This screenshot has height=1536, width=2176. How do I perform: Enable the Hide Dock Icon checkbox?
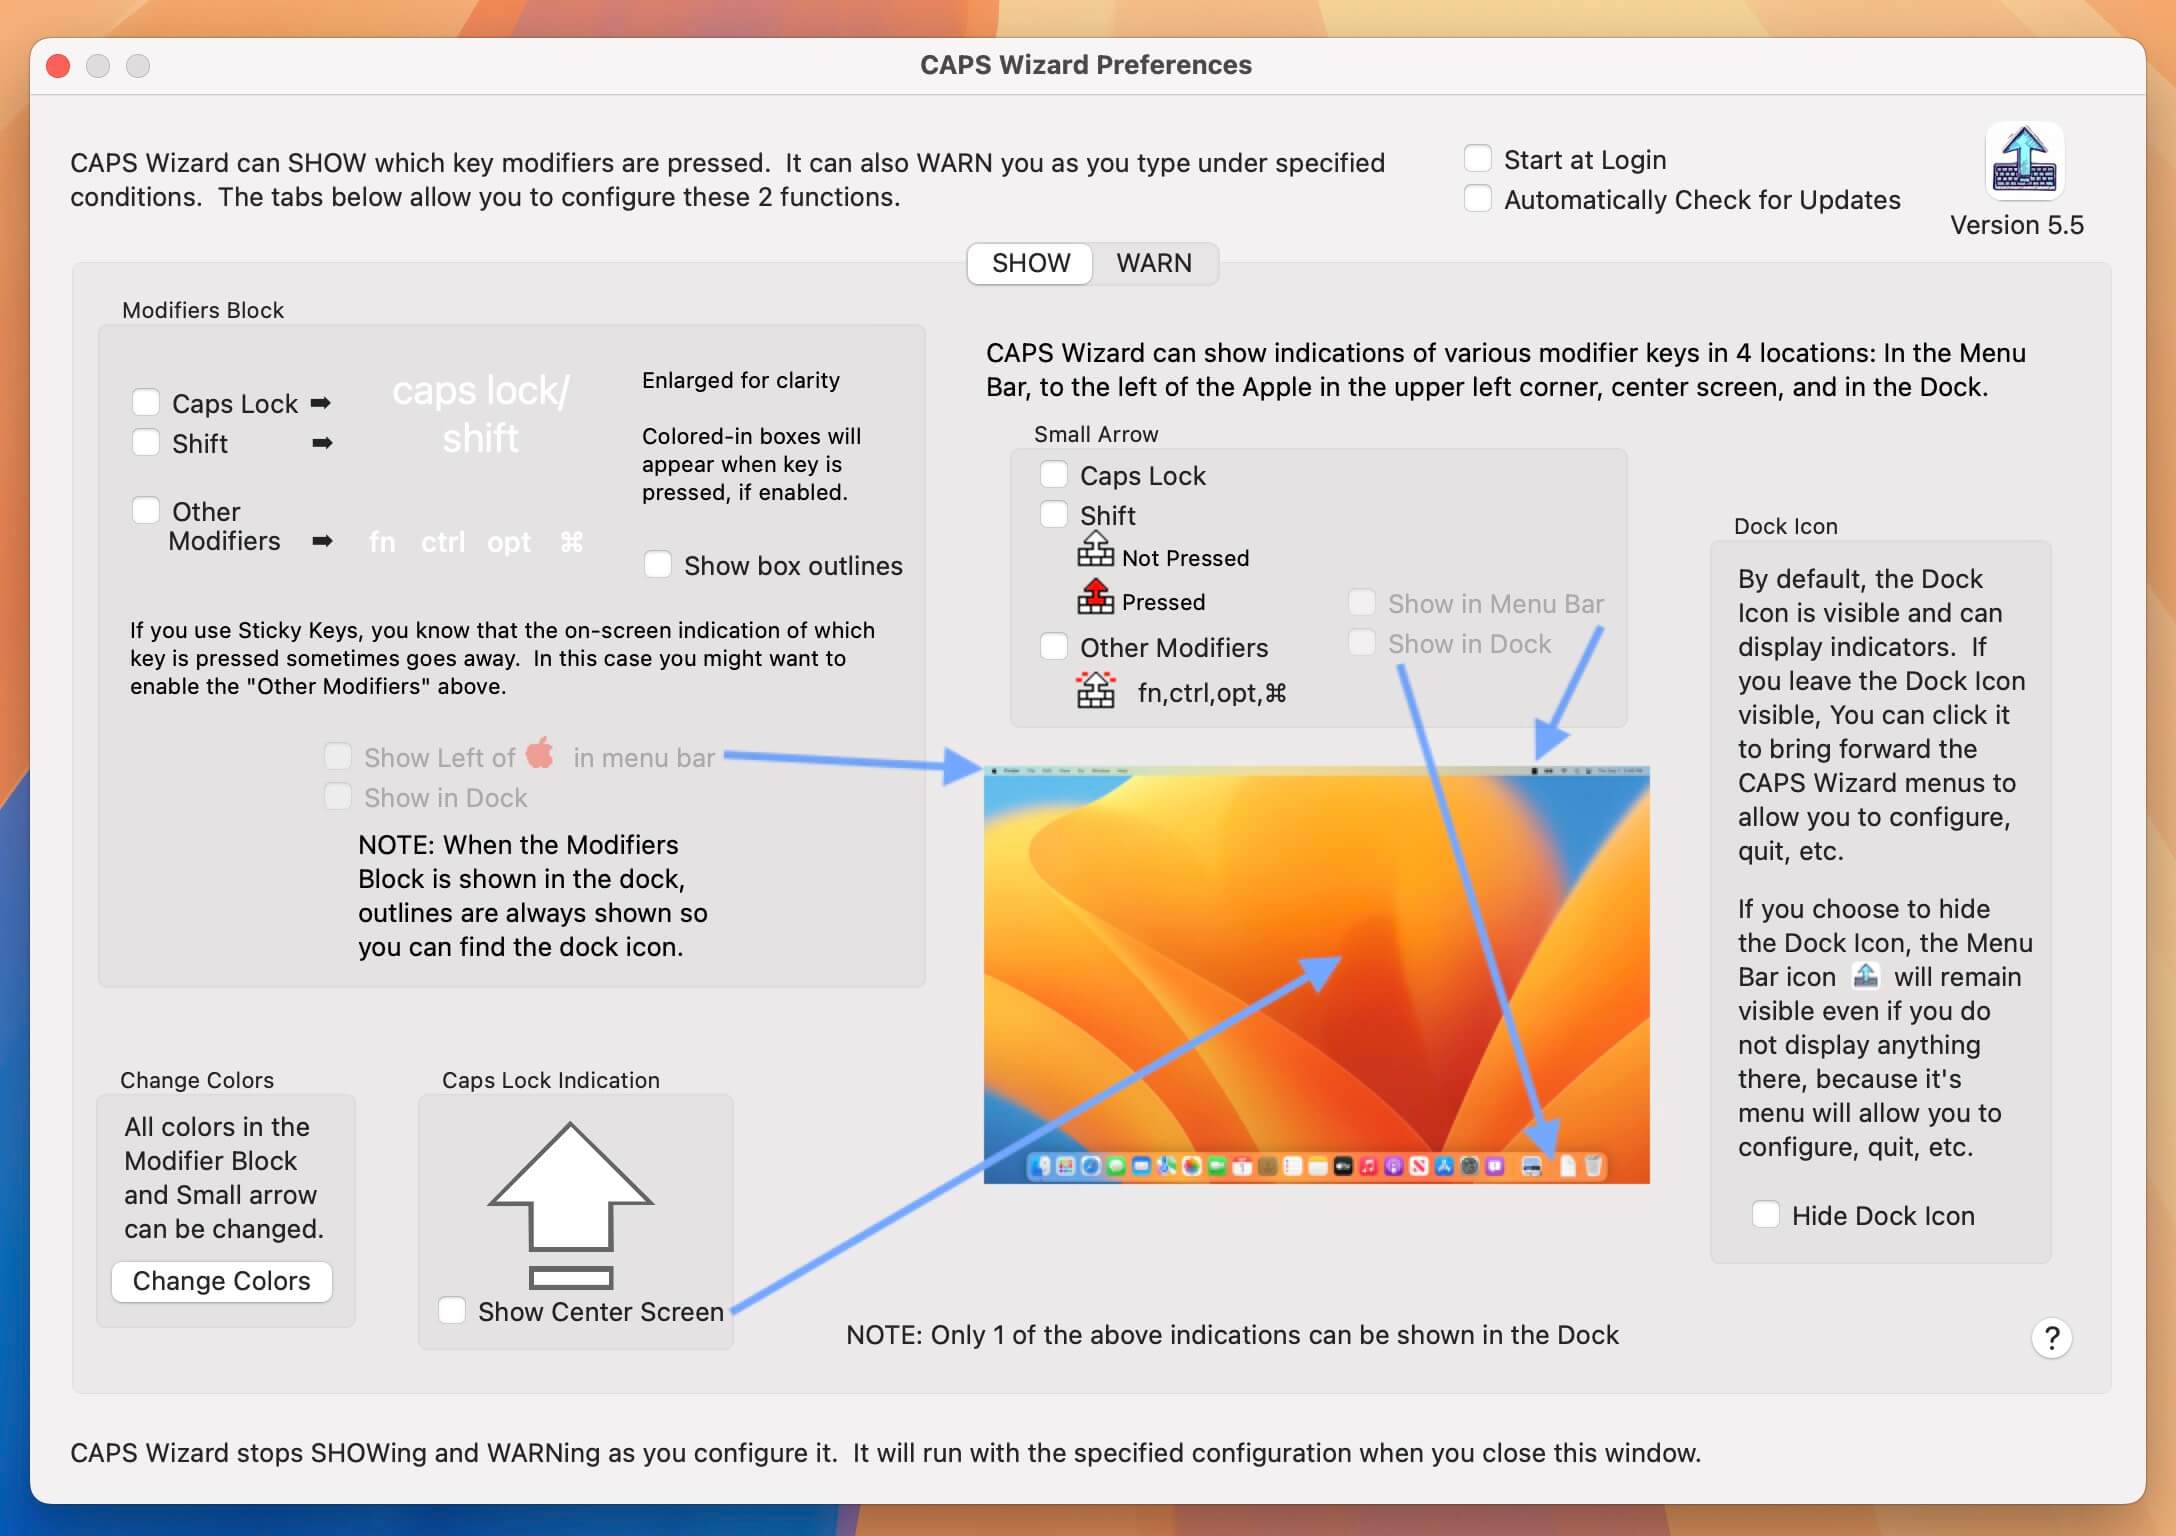(x=1762, y=1215)
